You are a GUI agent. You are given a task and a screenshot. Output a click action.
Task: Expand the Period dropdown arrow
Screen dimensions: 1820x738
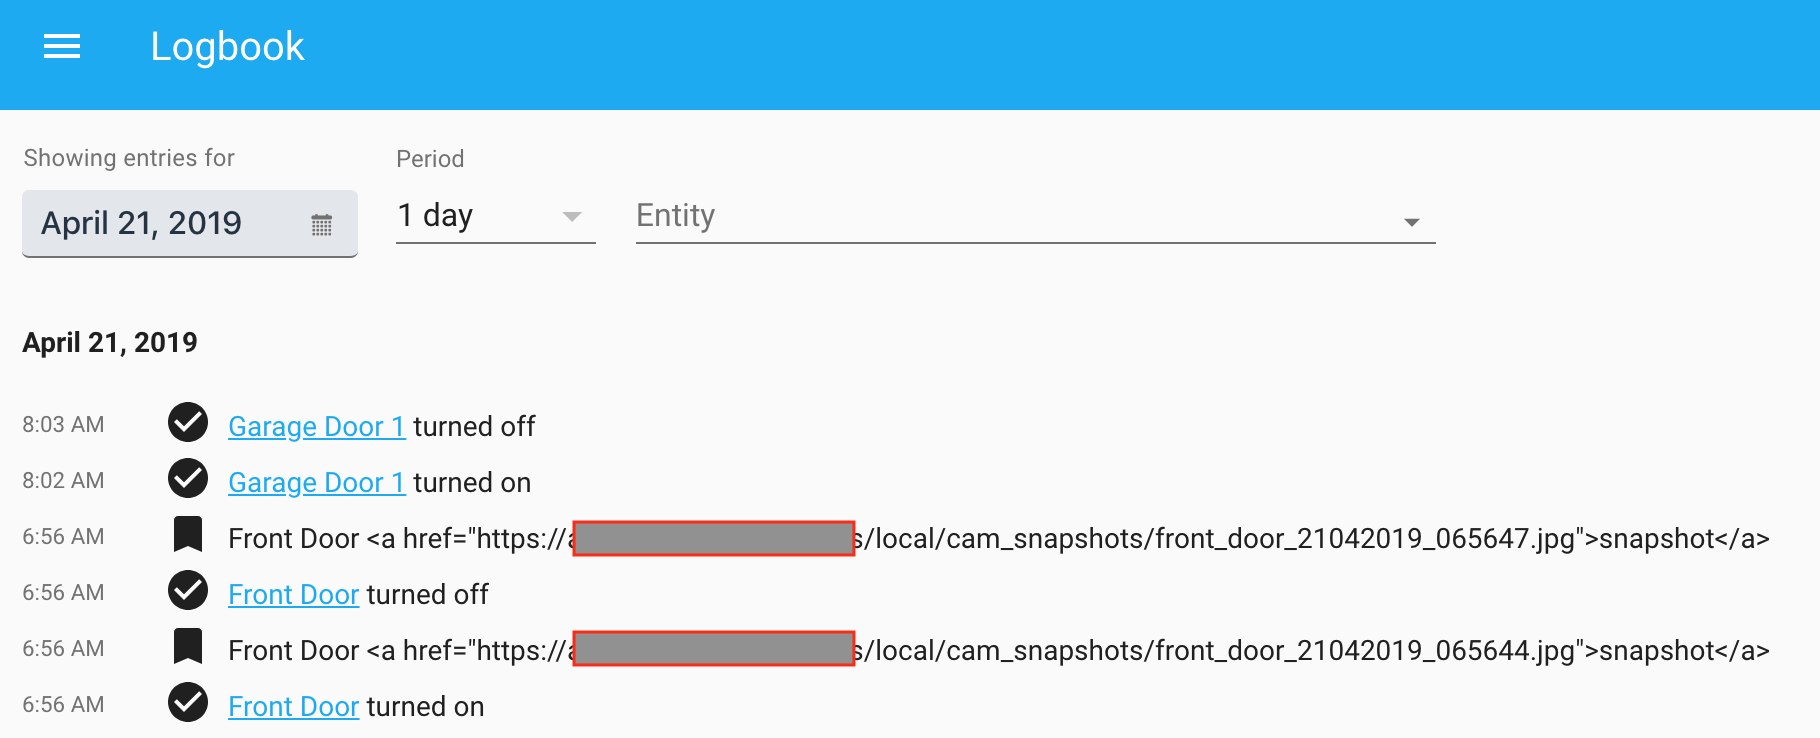point(572,217)
